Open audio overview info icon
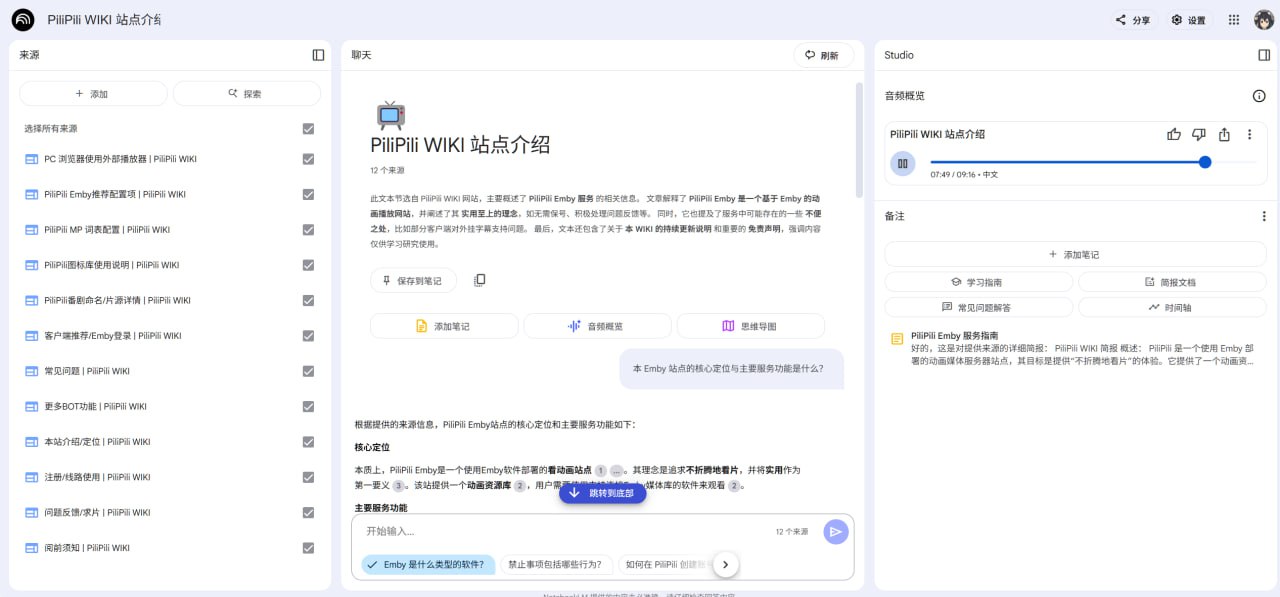This screenshot has width=1280, height=597. [1259, 96]
